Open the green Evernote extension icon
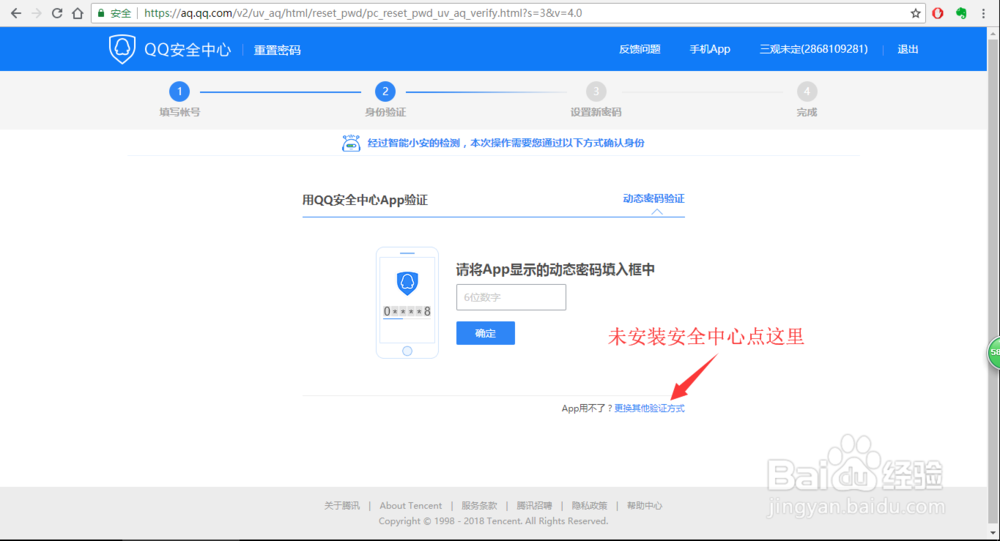 coord(961,13)
